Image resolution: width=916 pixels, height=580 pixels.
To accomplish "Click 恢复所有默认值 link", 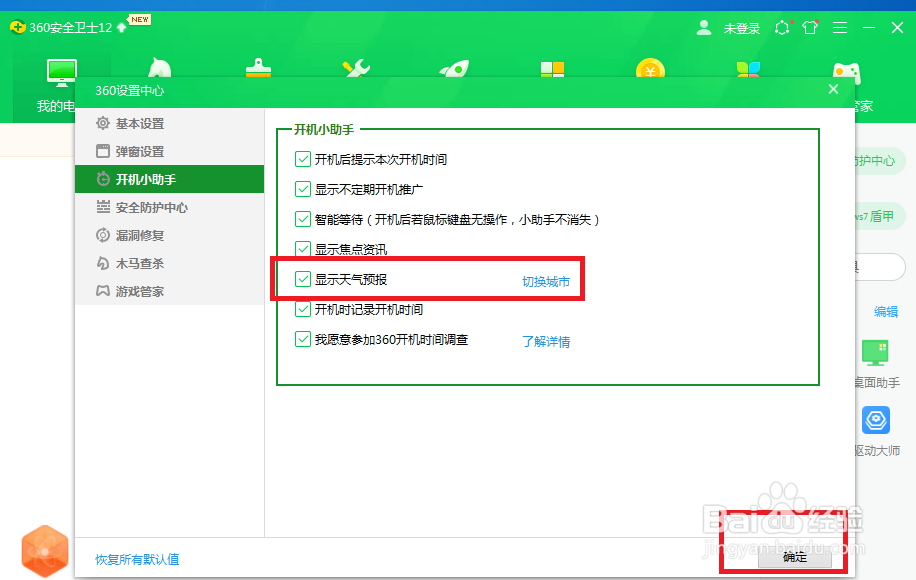I will click(x=137, y=560).
